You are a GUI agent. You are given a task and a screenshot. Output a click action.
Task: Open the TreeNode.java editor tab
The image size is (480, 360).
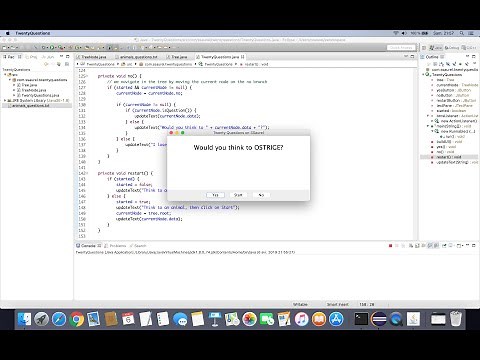click(93, 57)
